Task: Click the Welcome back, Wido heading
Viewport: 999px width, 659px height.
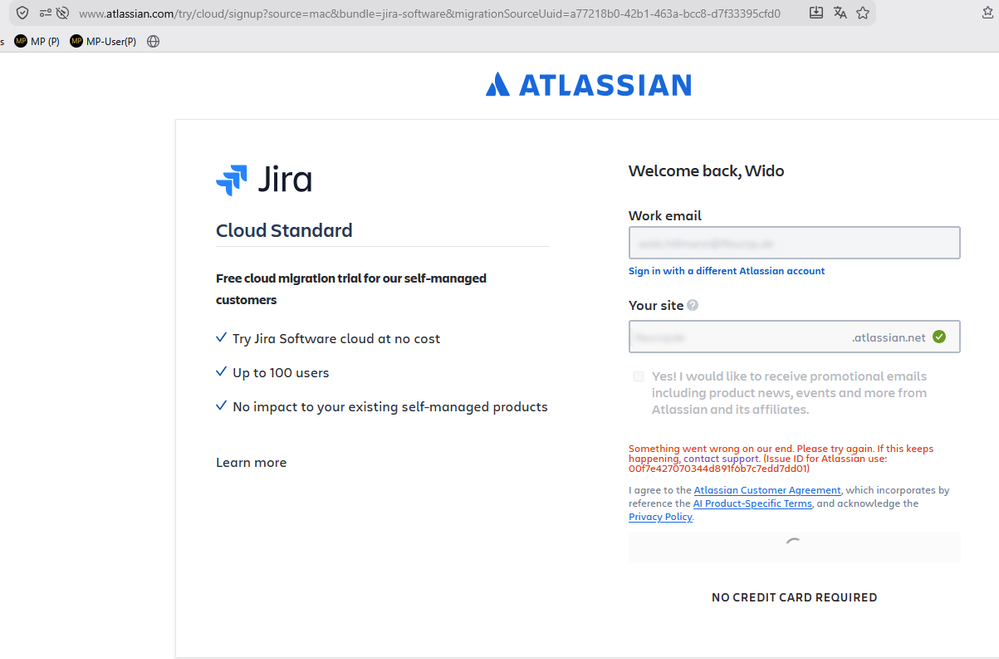Action: click(x=706, y=171)
